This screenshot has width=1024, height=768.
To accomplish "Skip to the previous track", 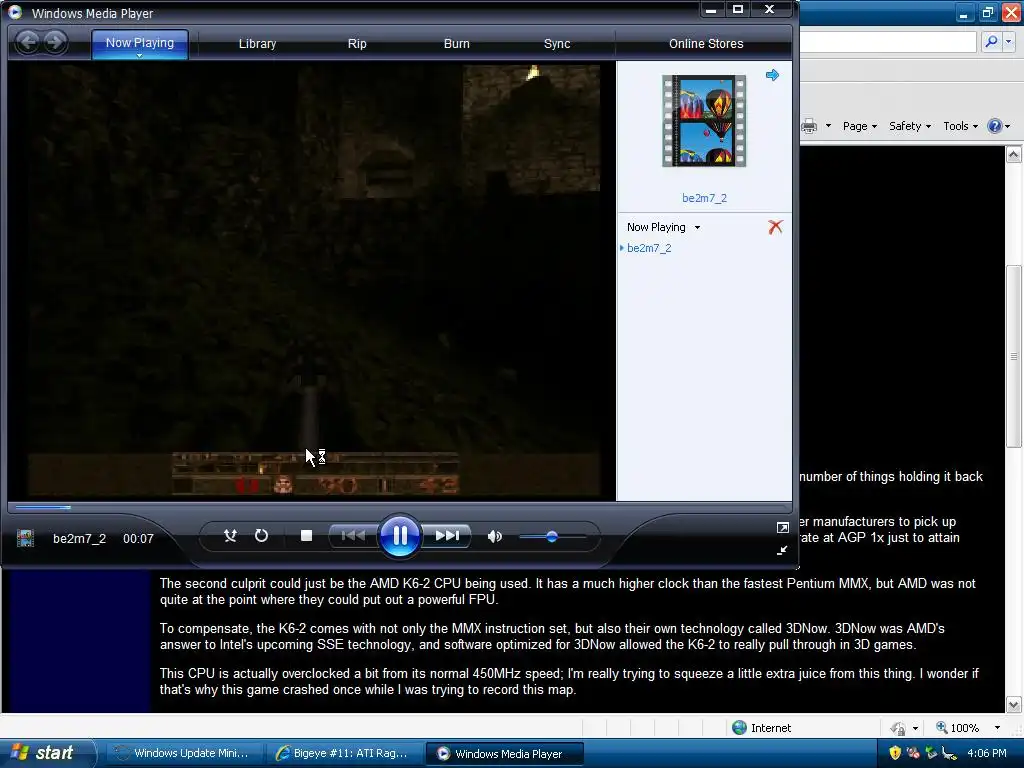I will (x=353, y=536).
